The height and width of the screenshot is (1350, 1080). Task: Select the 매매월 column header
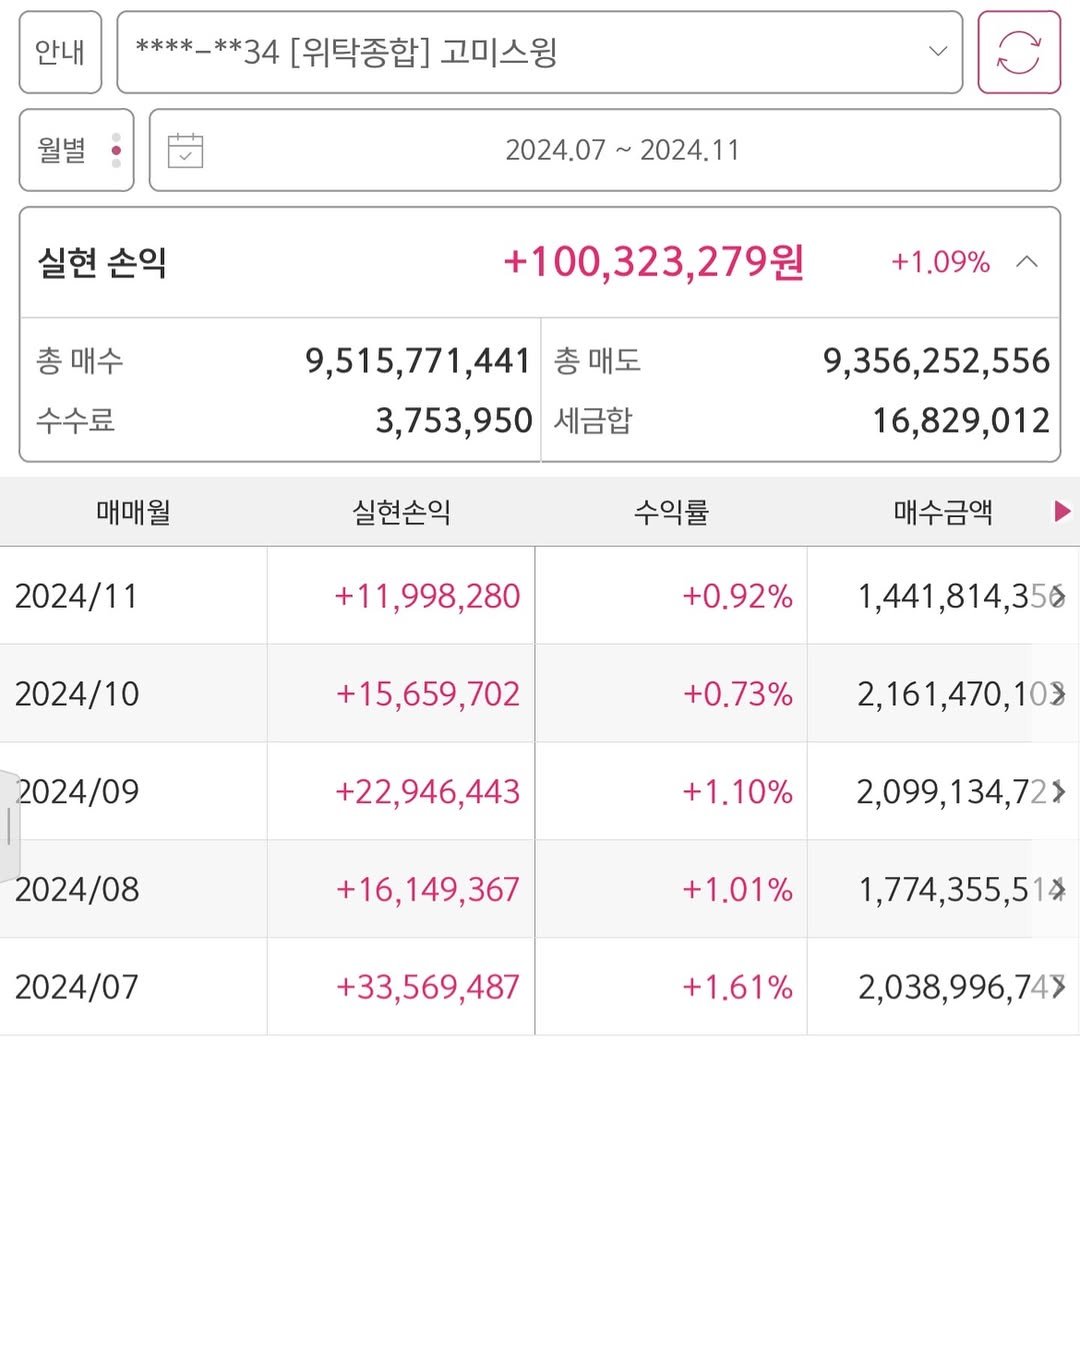pyautogui.click(x=133, y=512)
